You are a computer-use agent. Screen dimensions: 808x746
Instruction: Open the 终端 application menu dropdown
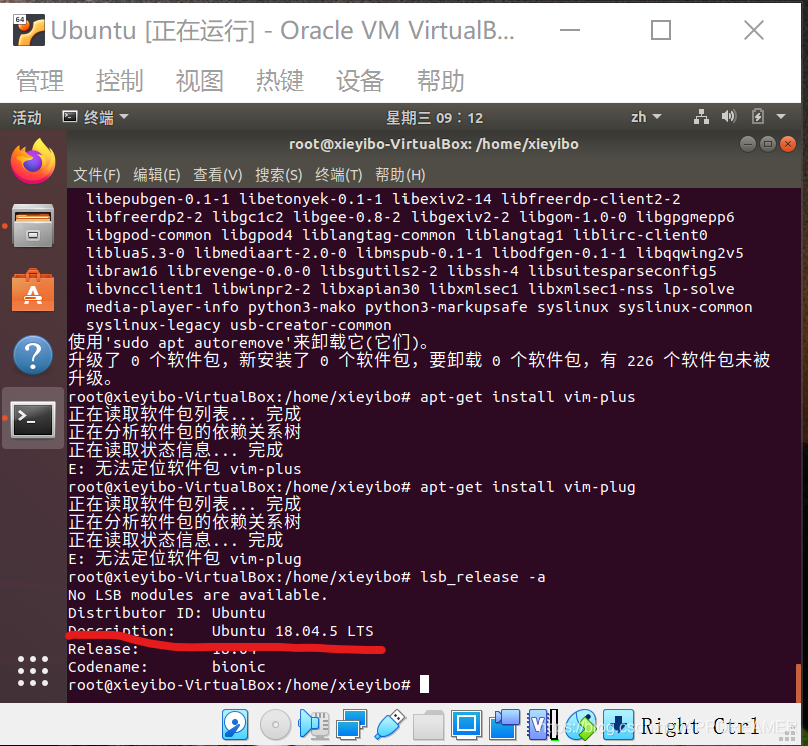click(x=96, y=117)
